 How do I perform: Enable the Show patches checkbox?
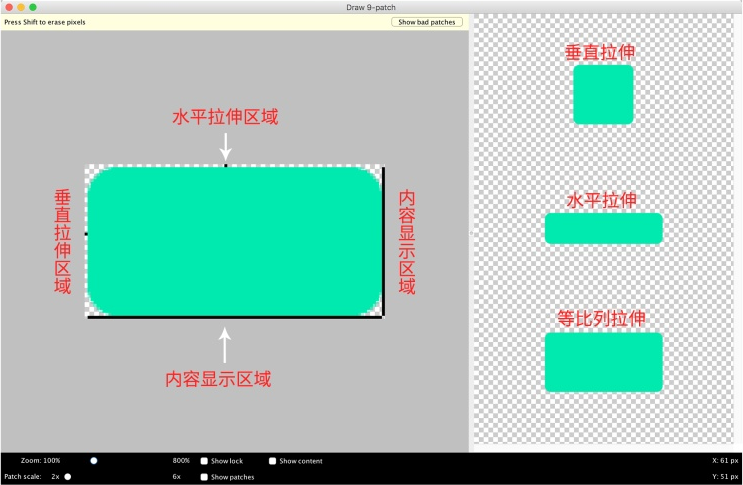205,477
